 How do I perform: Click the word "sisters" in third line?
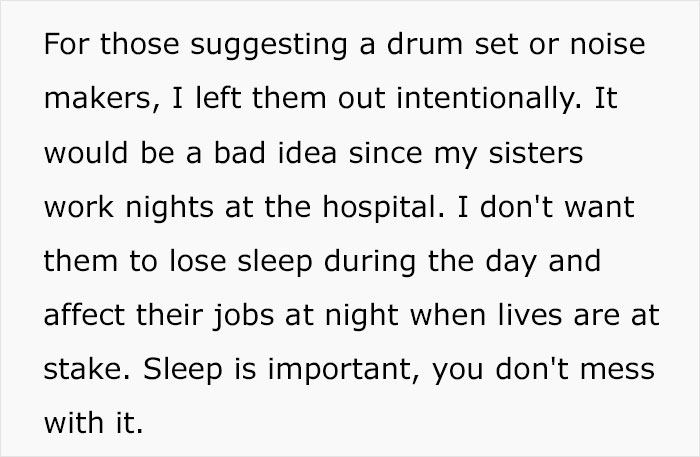click(x=536, y=153)
